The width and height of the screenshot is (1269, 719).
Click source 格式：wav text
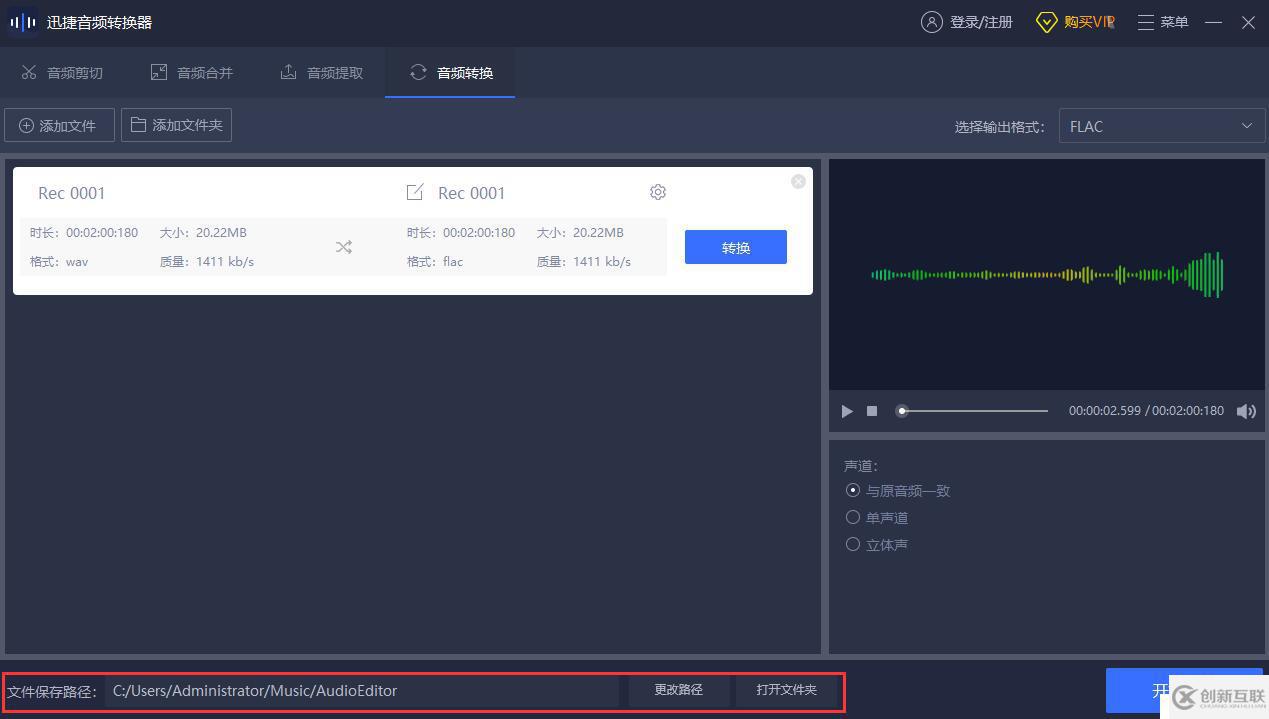59,262
